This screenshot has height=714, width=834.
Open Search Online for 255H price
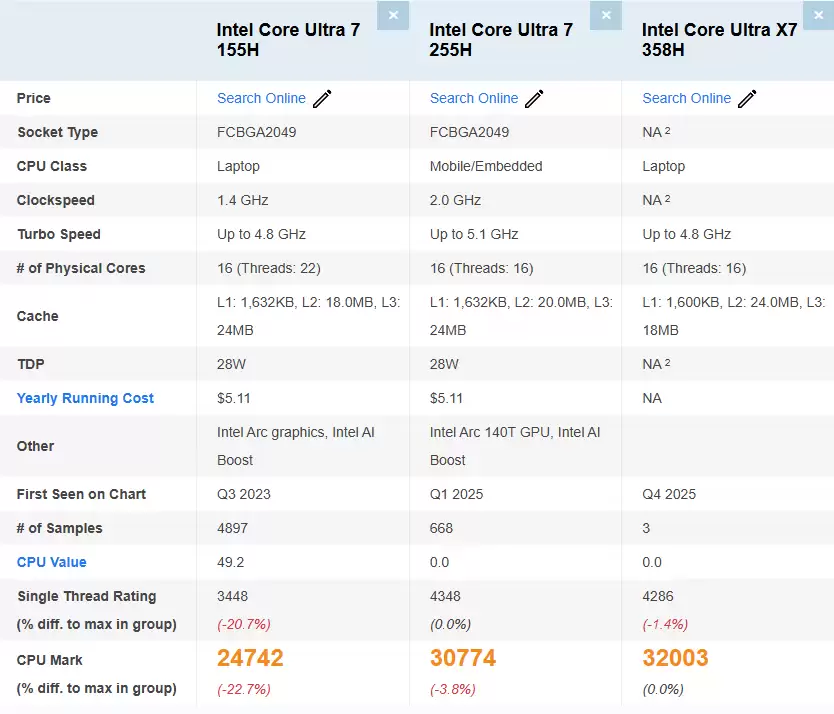pos(473,98)
